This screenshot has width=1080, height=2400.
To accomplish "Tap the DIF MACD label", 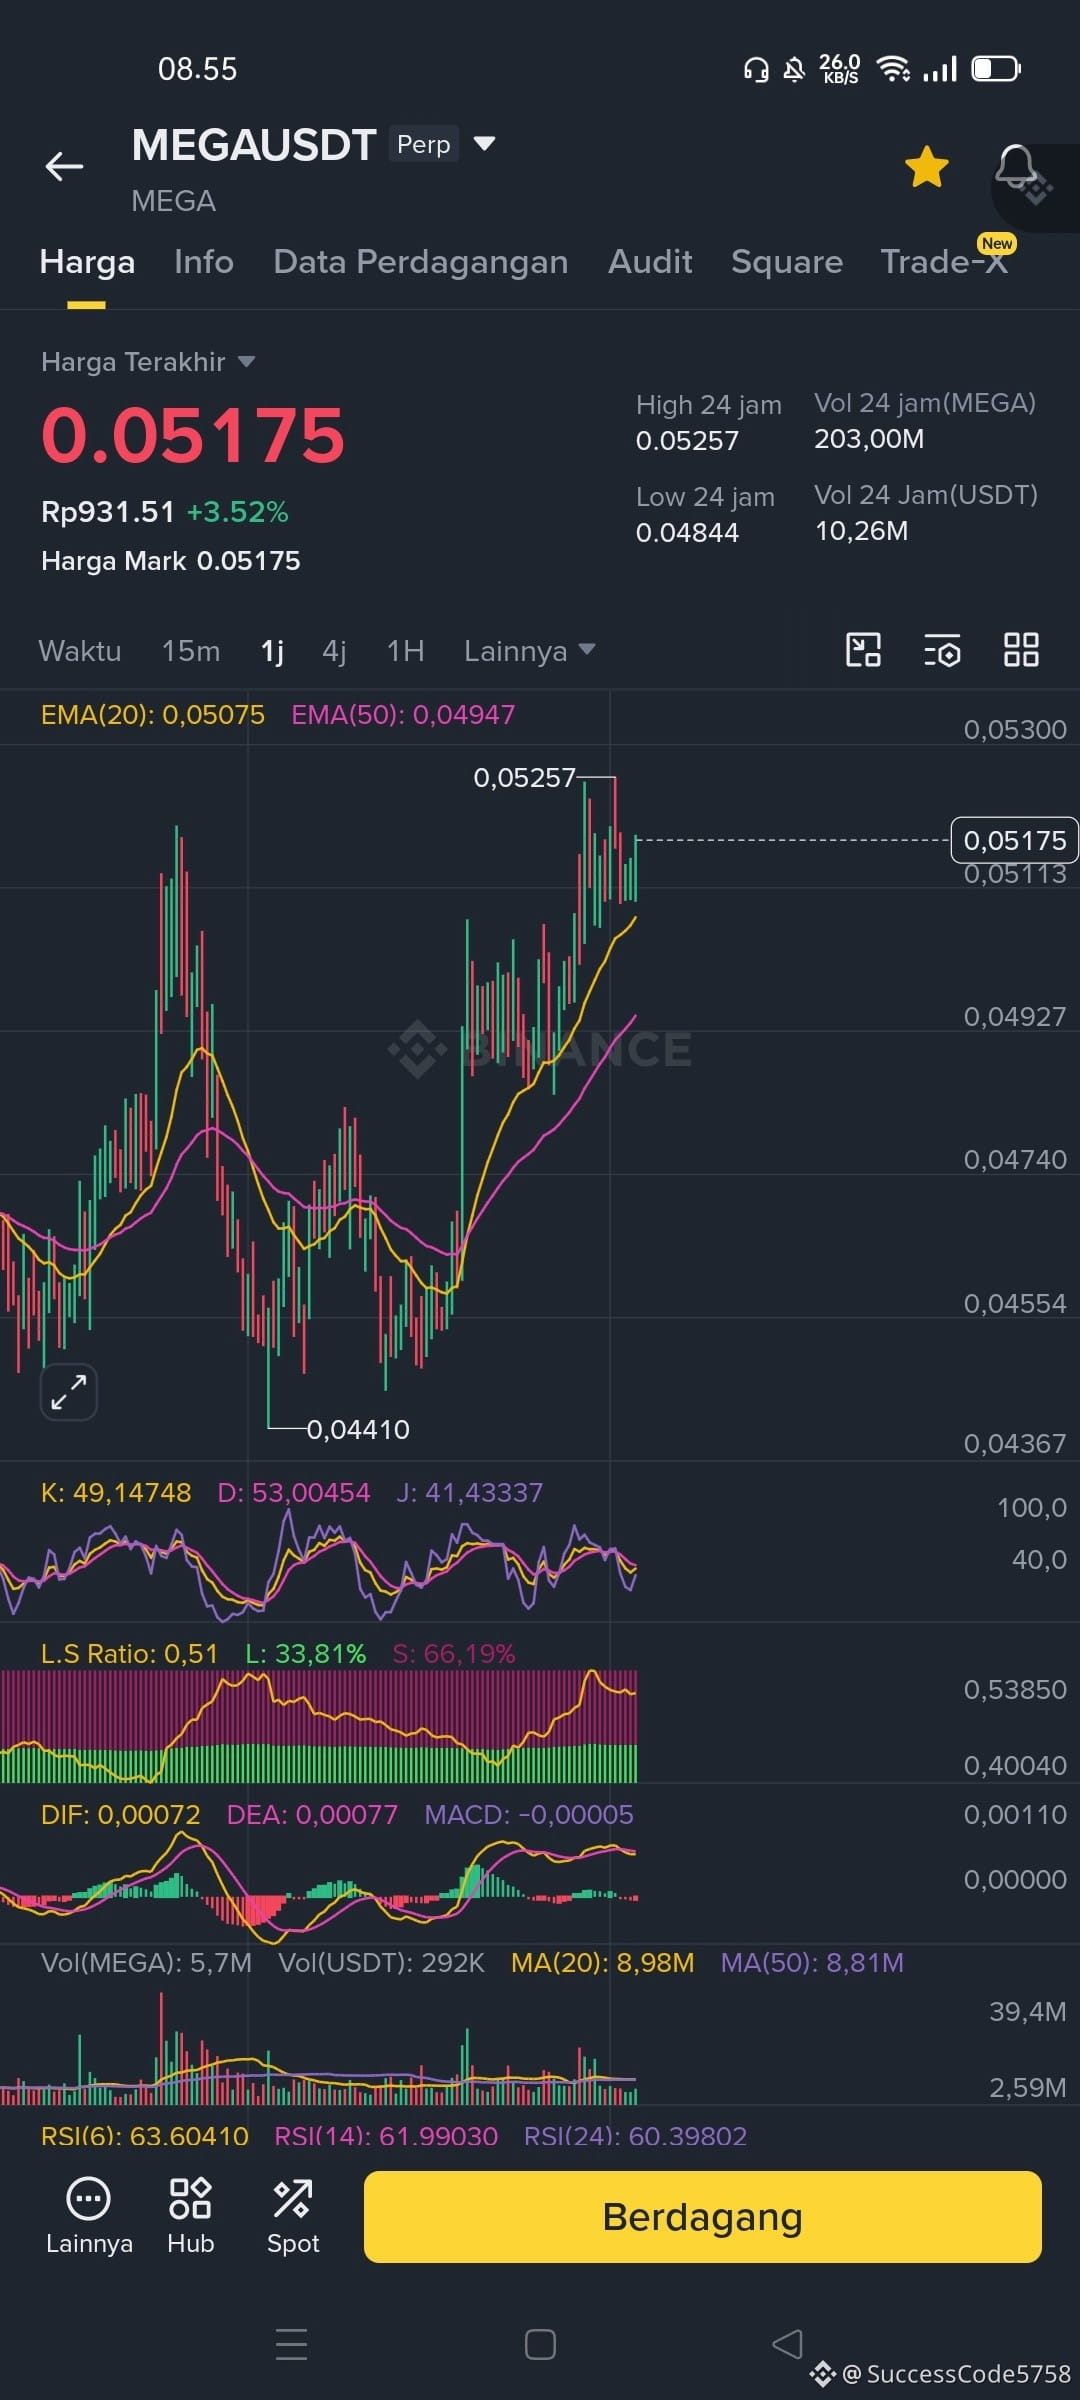I will [121, 1815].
